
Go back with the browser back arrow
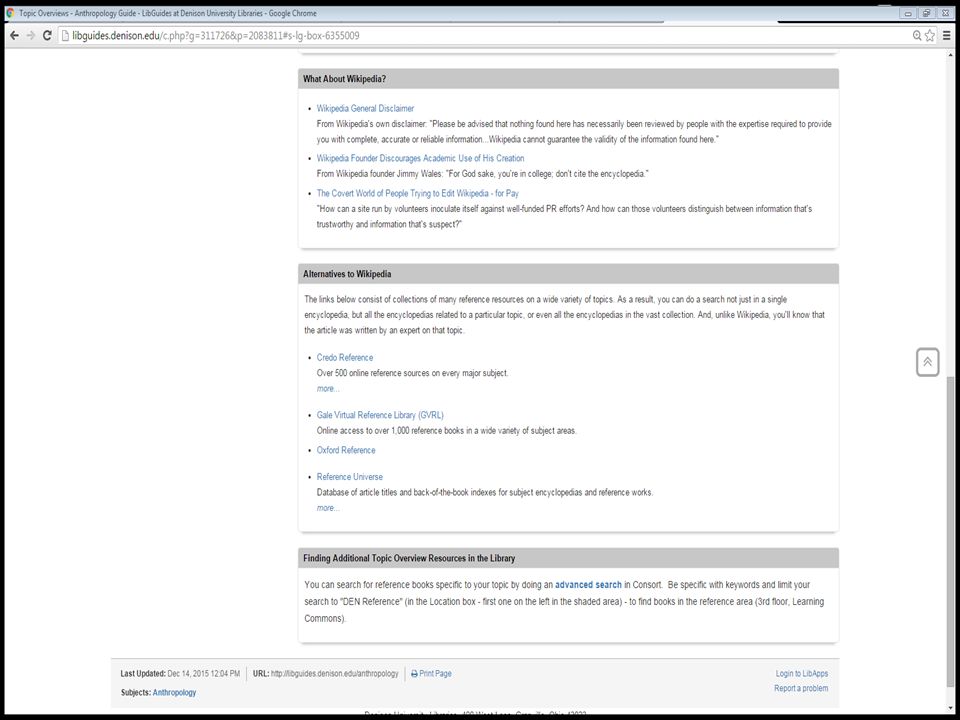[14, 36]
